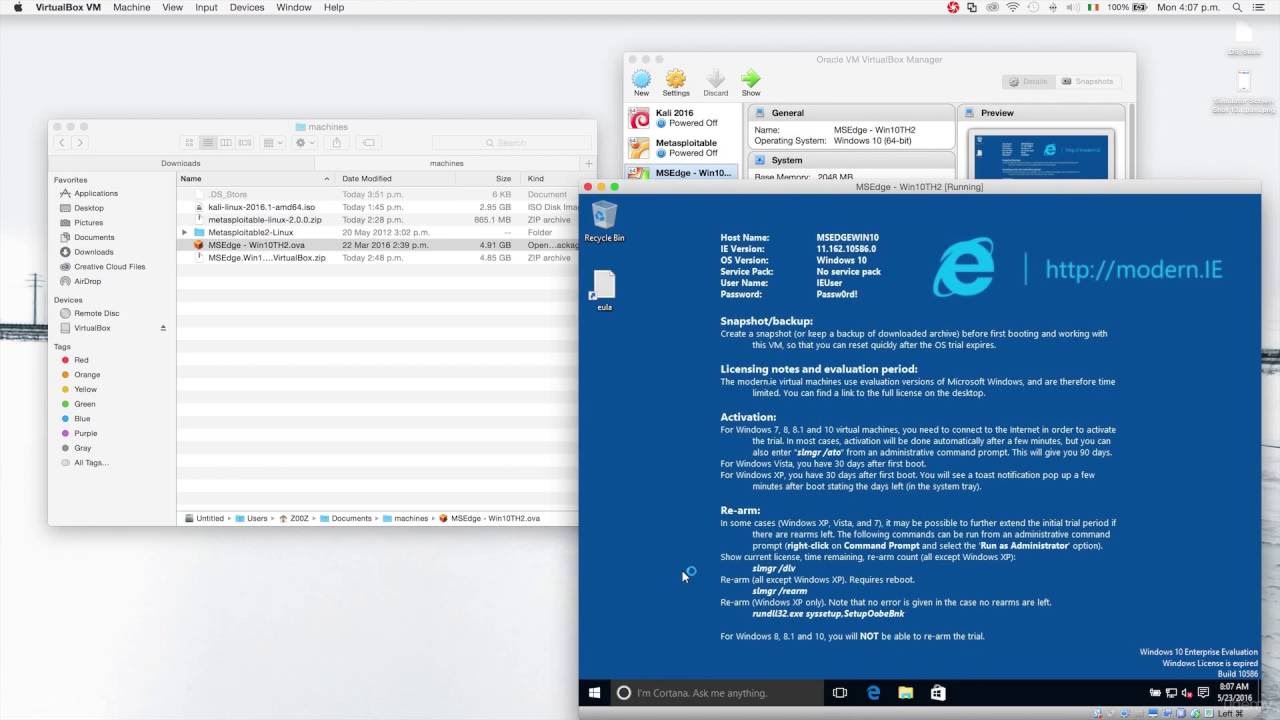The height and width of the screenshot is (720, 1280).
Task: Switch to the Downloads tab in Finder
Action: click(x=181, y=163)
